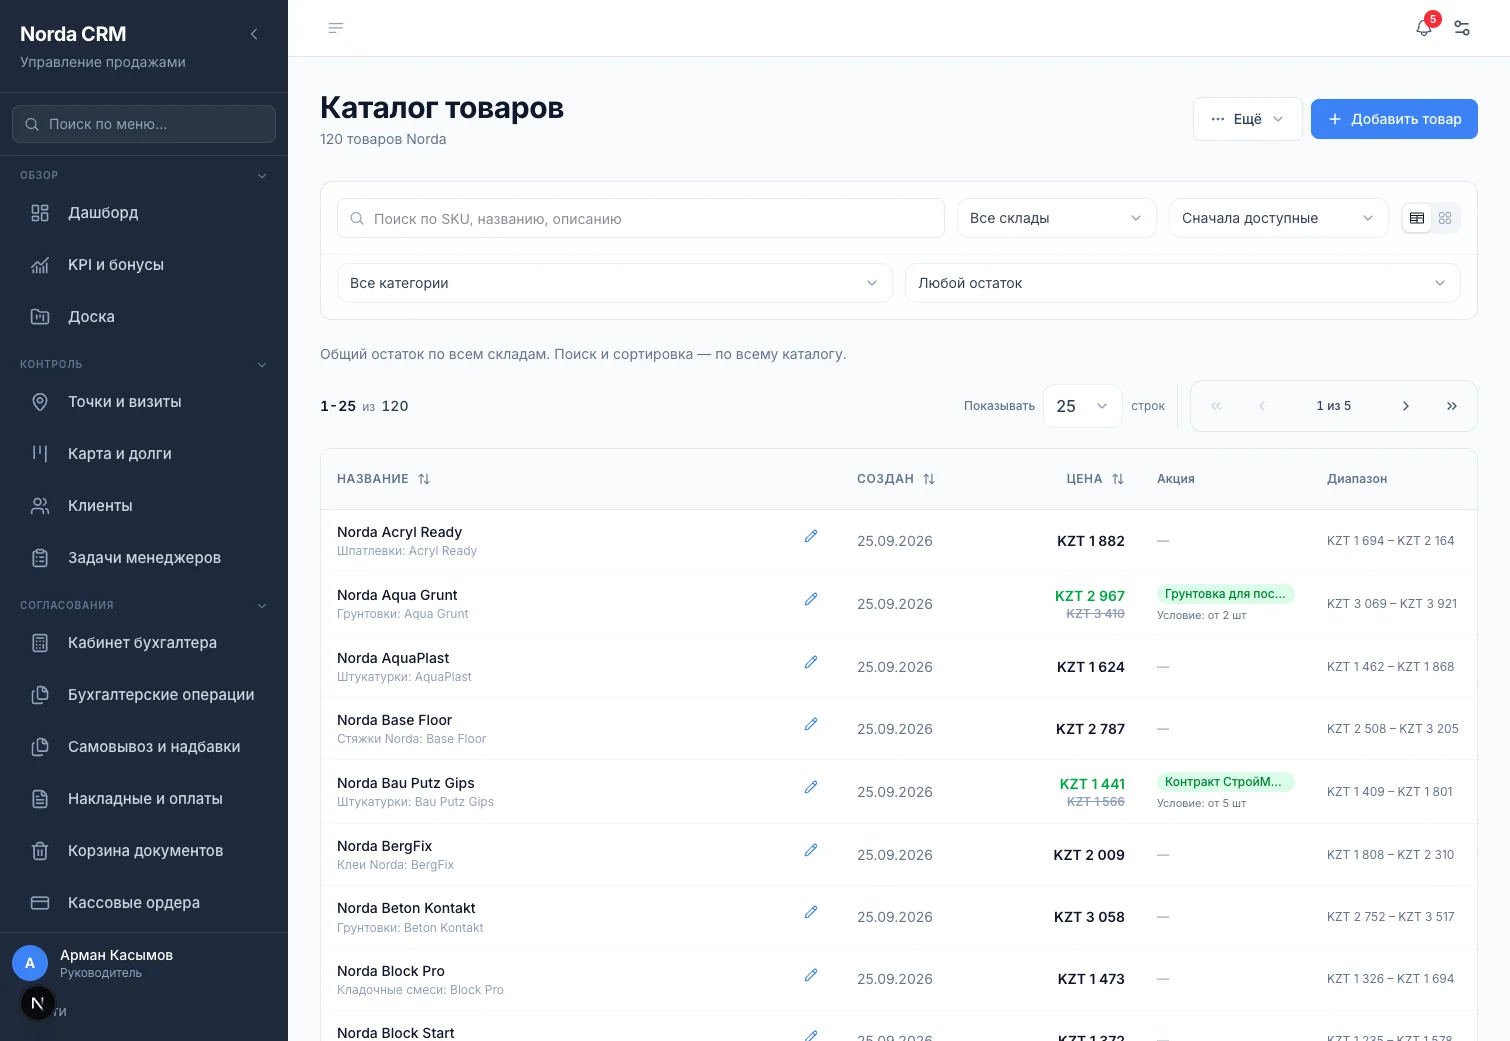Focus product search by SKU field
1510x1041 pixels.
[641, 218]
